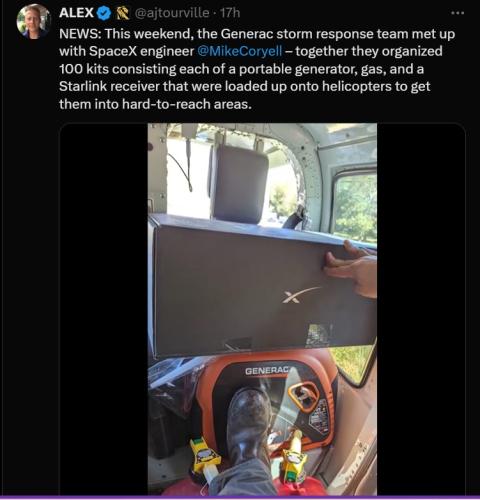Open ALEX's profile avatar picture

point(33,22)
